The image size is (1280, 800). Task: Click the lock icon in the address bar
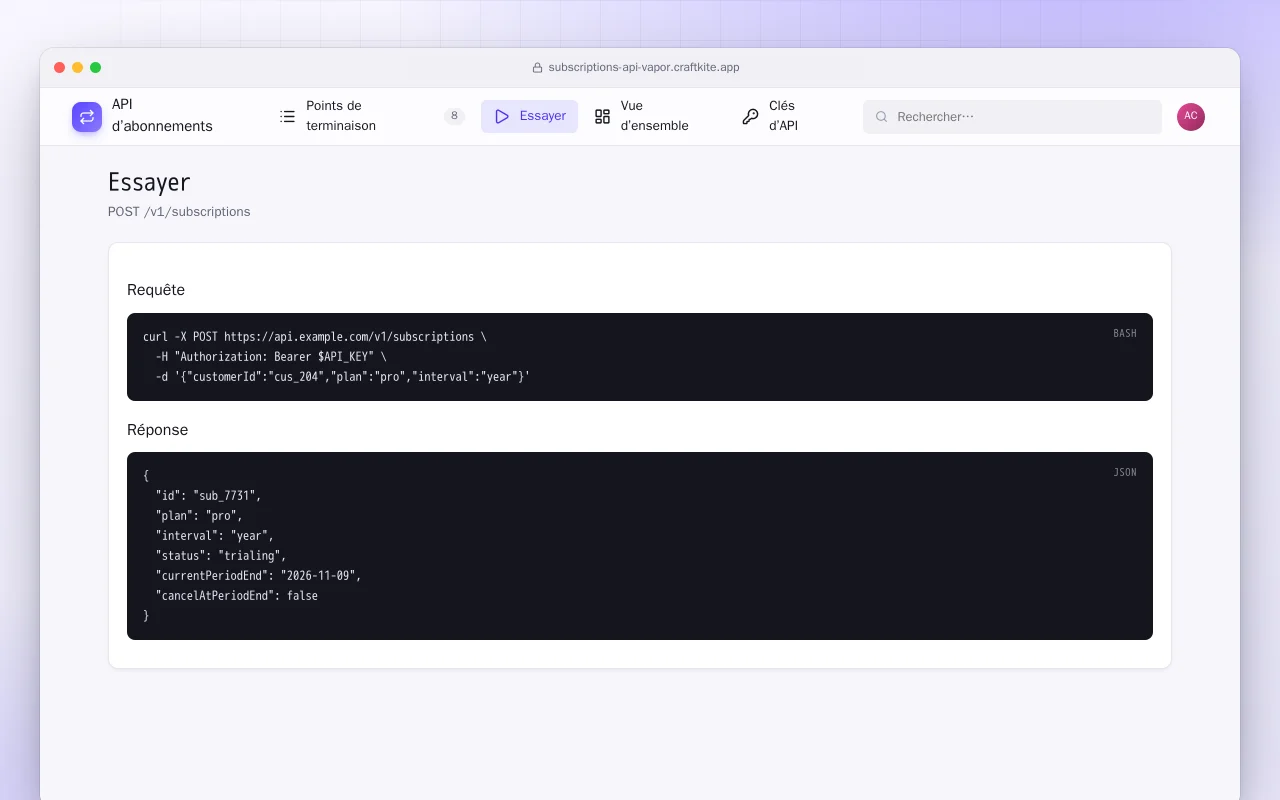[537, 68]
